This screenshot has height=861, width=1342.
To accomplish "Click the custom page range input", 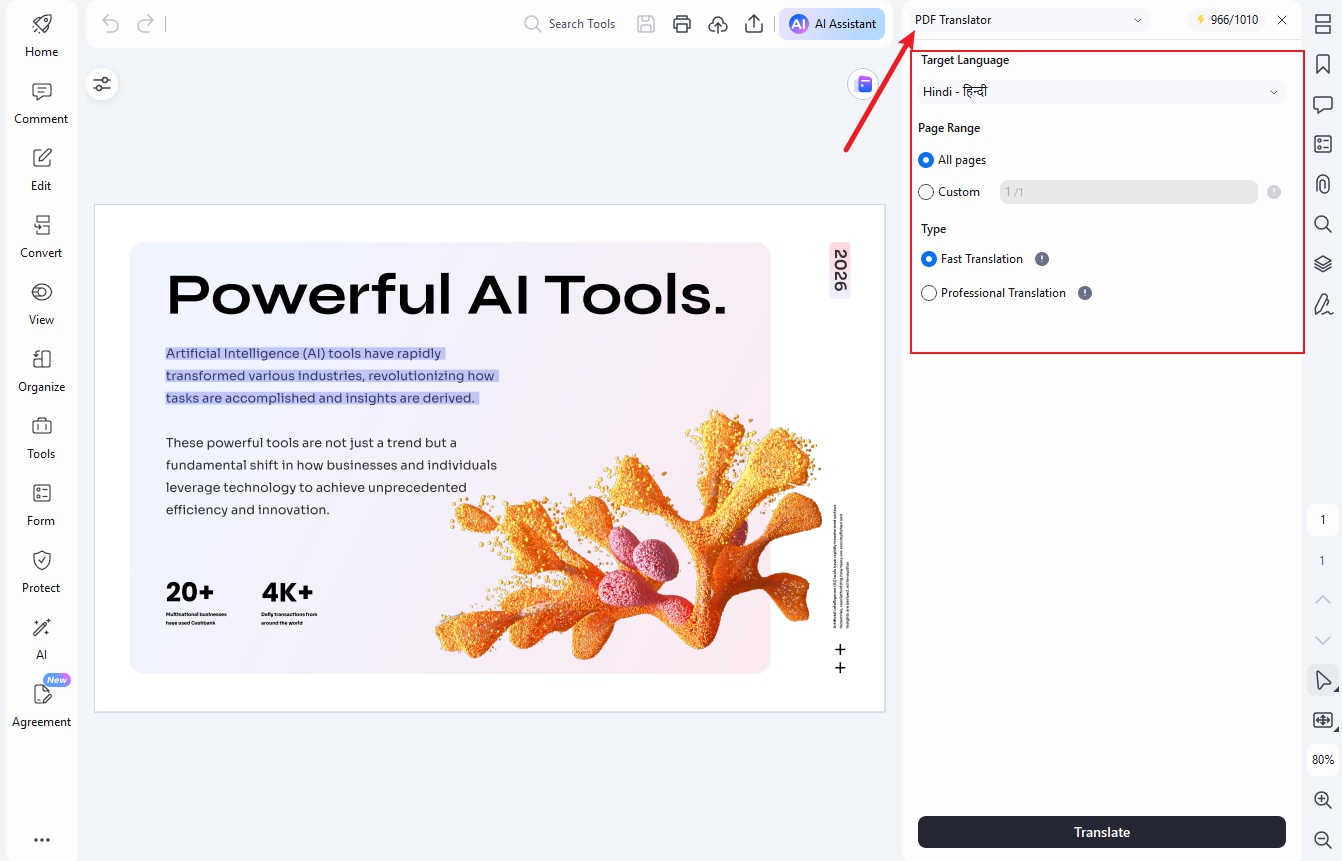I will (1129, 192).
